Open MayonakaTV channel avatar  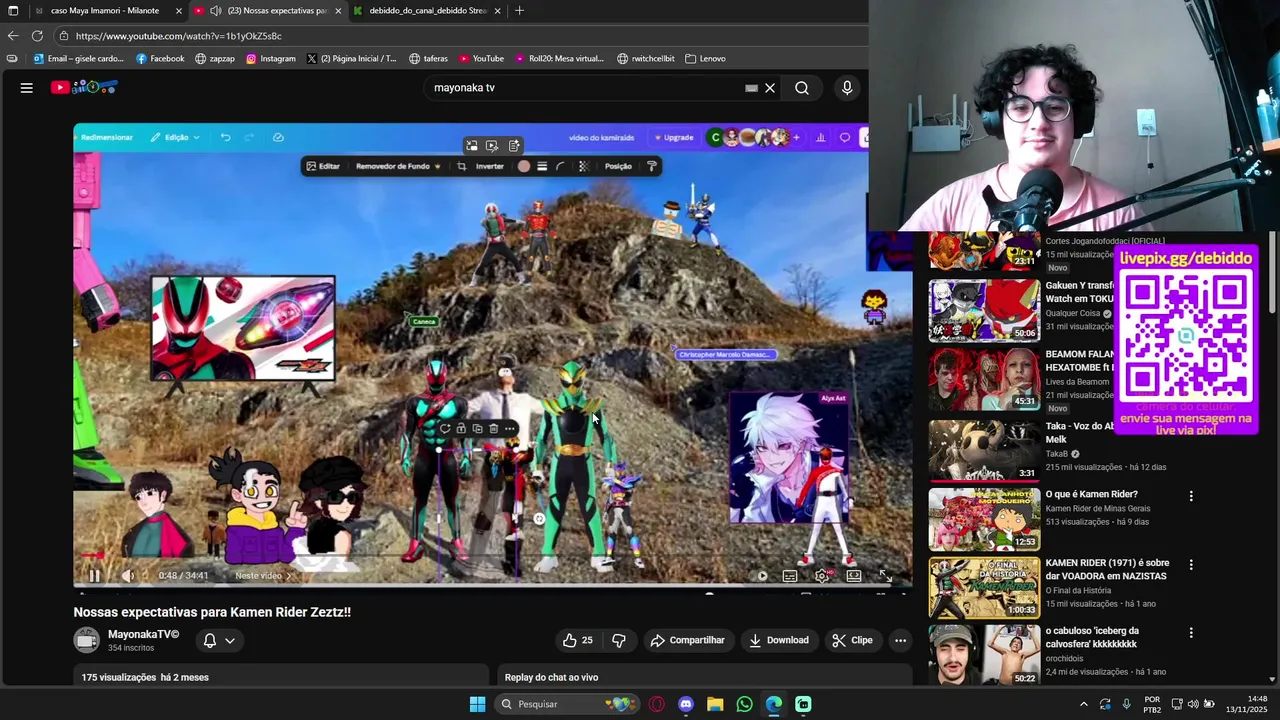(87, 640)
